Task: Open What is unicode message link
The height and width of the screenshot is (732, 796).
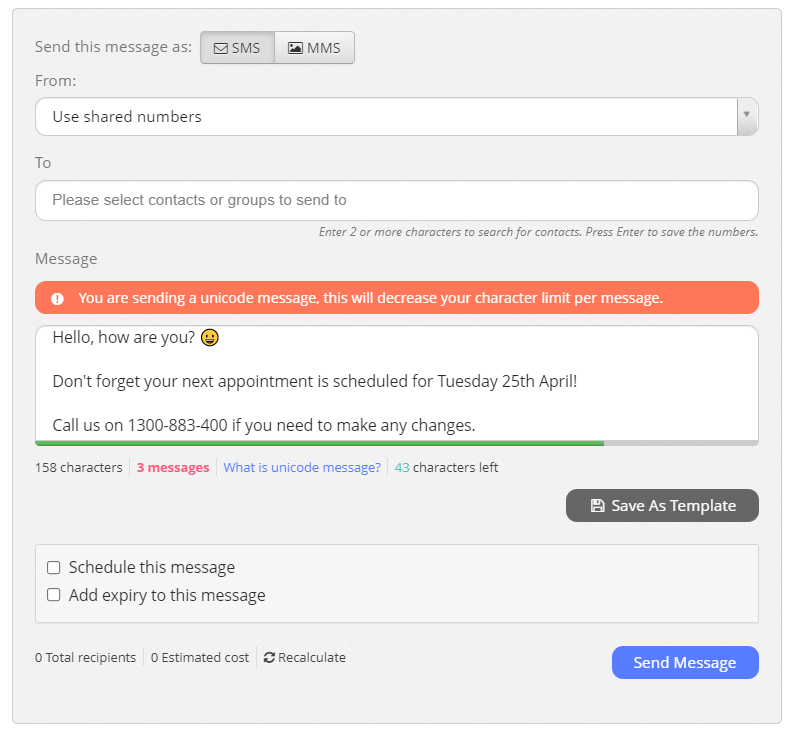Action: [302, 468]
